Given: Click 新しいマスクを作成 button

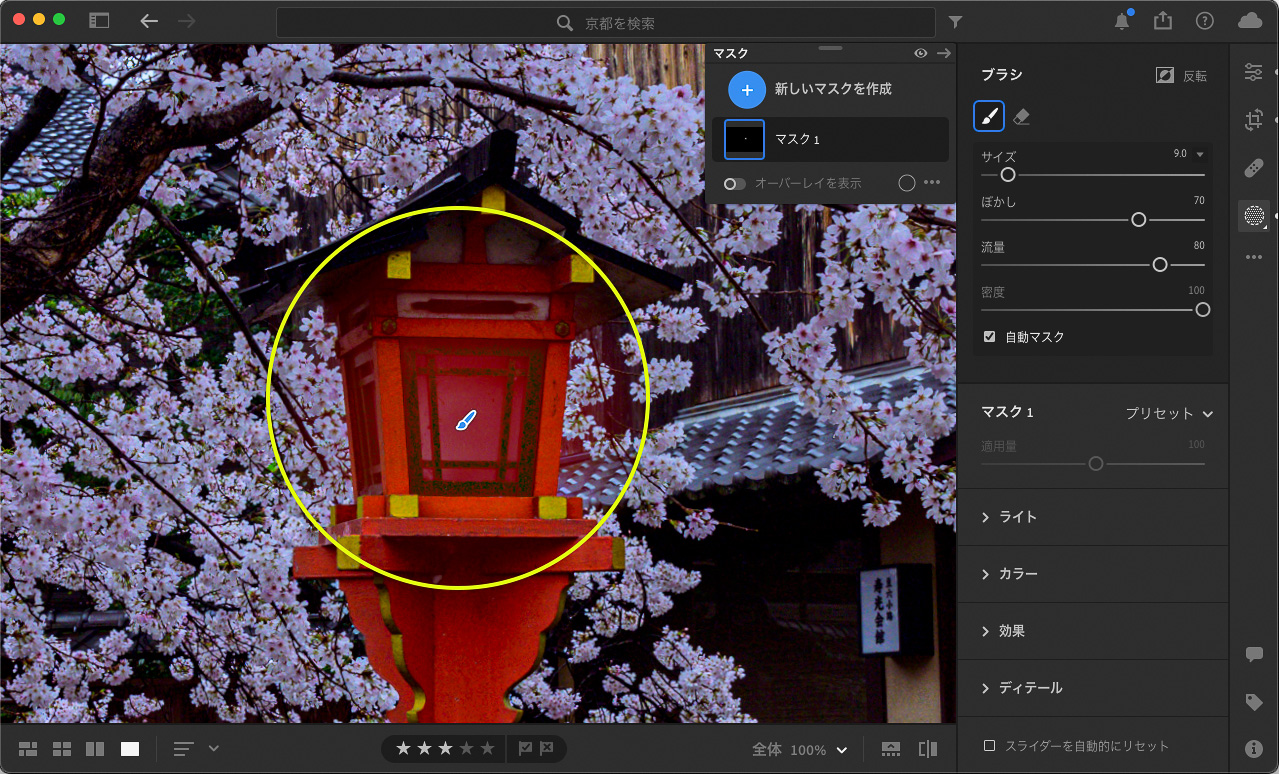Looking at the screenshot, I should [x=747, y=89].
